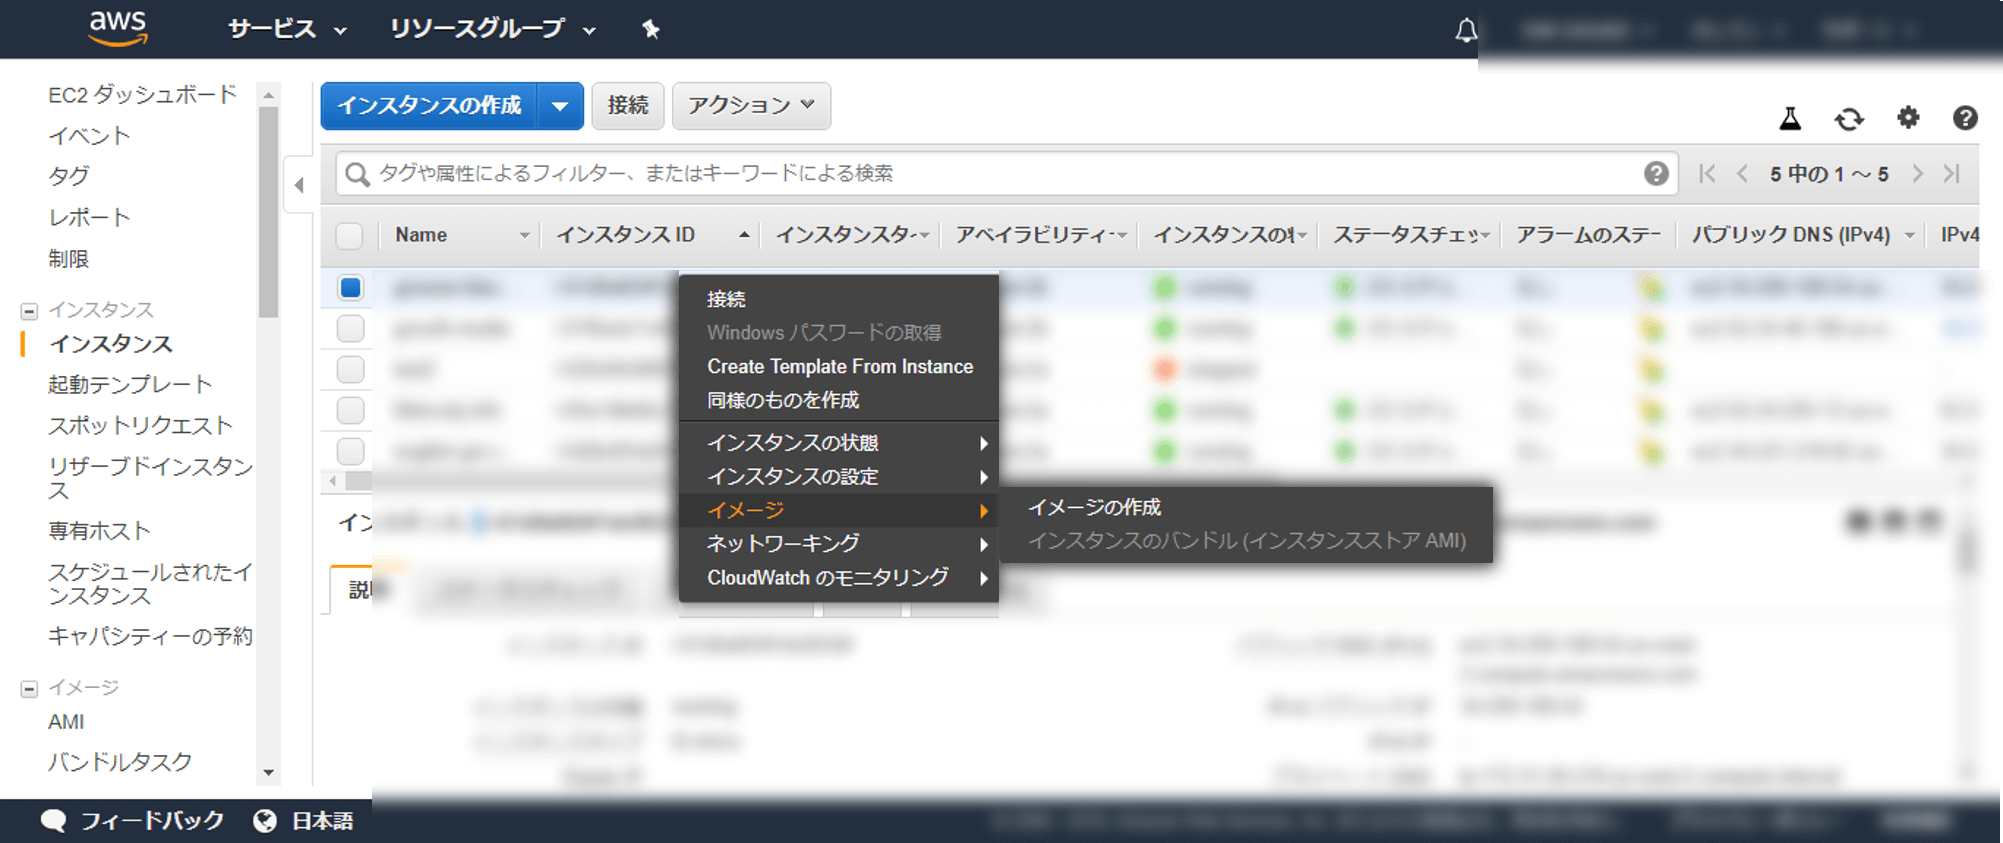Click the search filter help icon
This screenshot has width=2003, height=843.
(1656, 174)
